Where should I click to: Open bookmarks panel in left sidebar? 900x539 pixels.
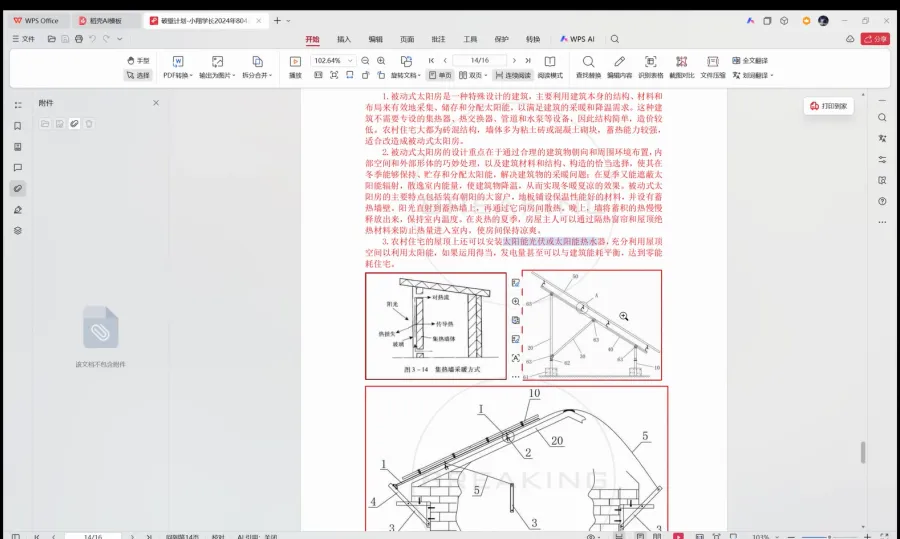point(18,126)
